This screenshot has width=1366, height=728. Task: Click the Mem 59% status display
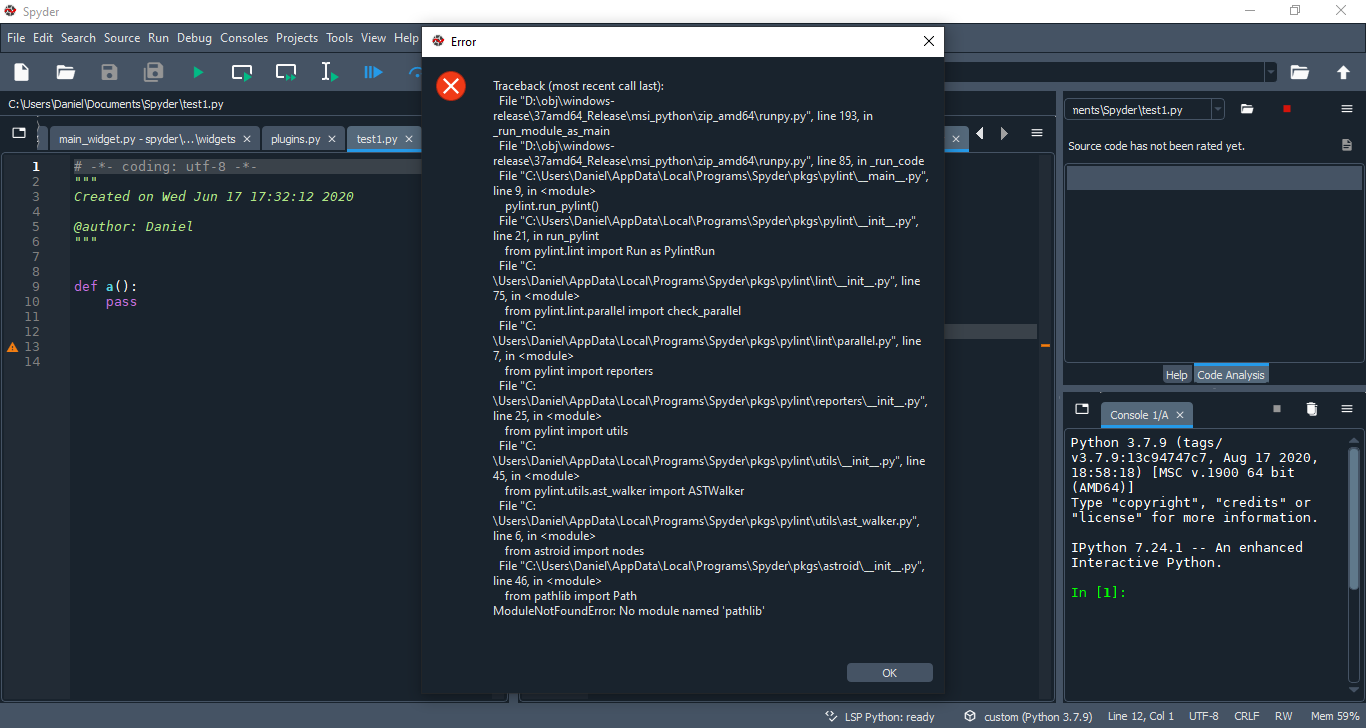pyautogui.click(x=1335, y=716)
